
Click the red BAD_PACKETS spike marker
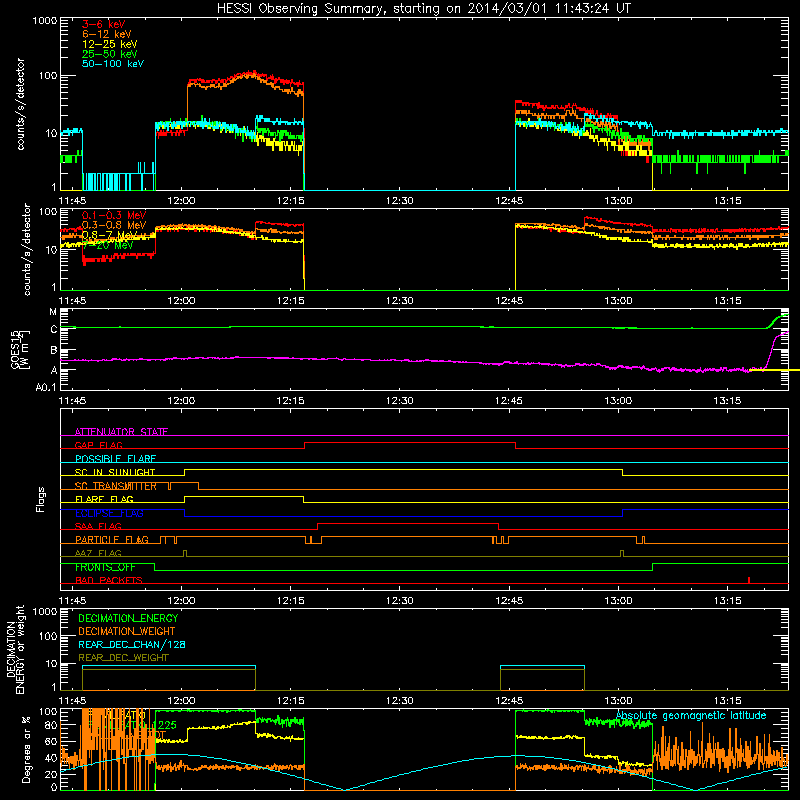[748, 580]
